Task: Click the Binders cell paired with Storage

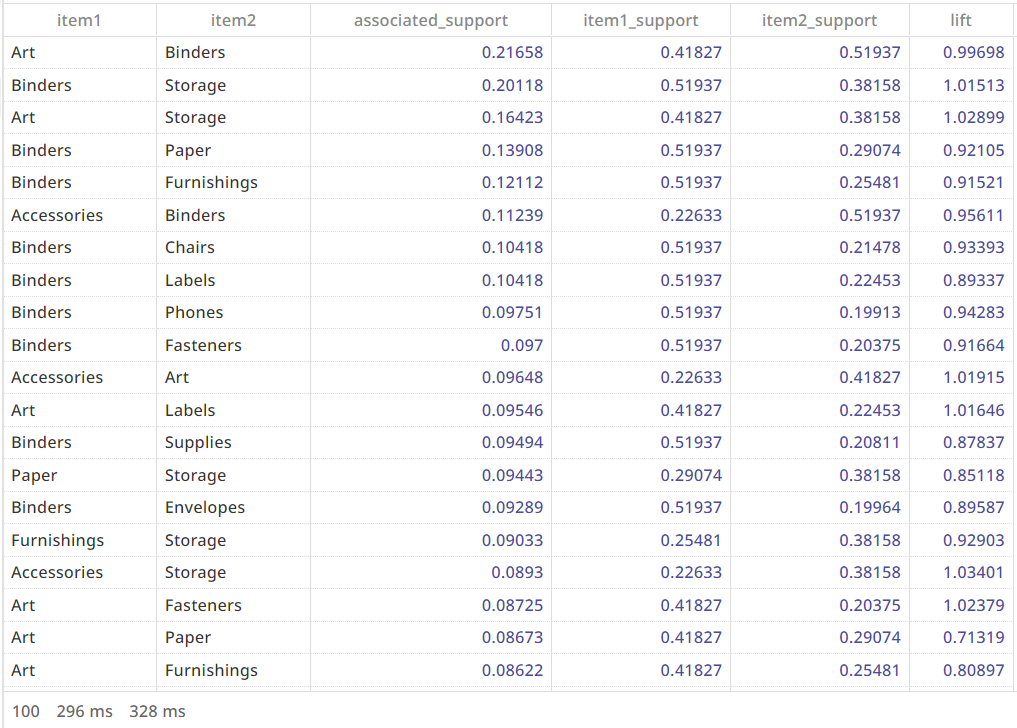Action: click(x=42, y=85)
